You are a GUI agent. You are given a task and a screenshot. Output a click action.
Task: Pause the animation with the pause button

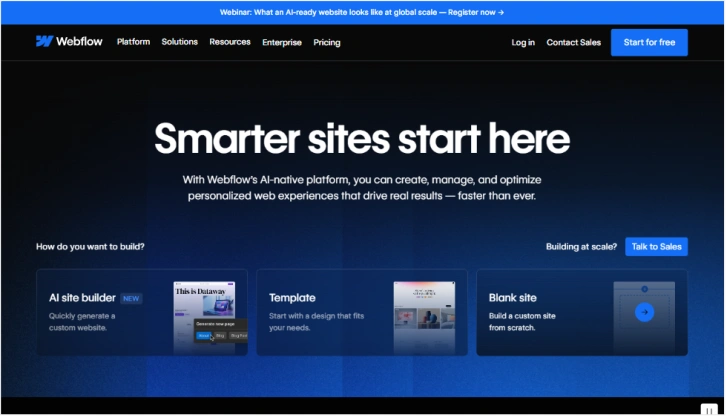[709, 410]
